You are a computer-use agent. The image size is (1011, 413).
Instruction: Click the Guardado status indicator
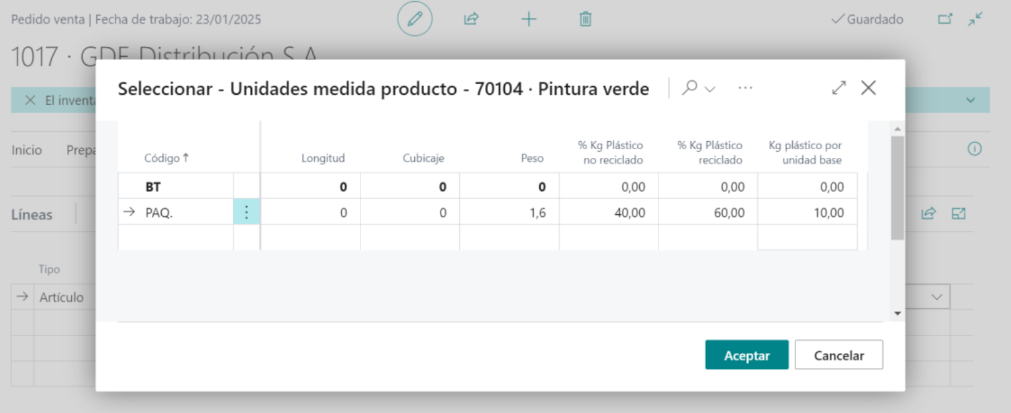(x=867, y=19)
